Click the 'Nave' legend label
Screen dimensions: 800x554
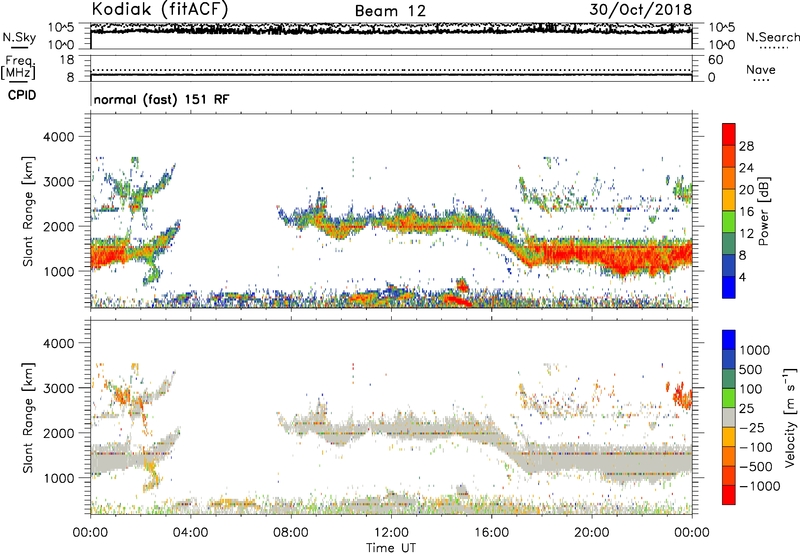pos(761,69)
